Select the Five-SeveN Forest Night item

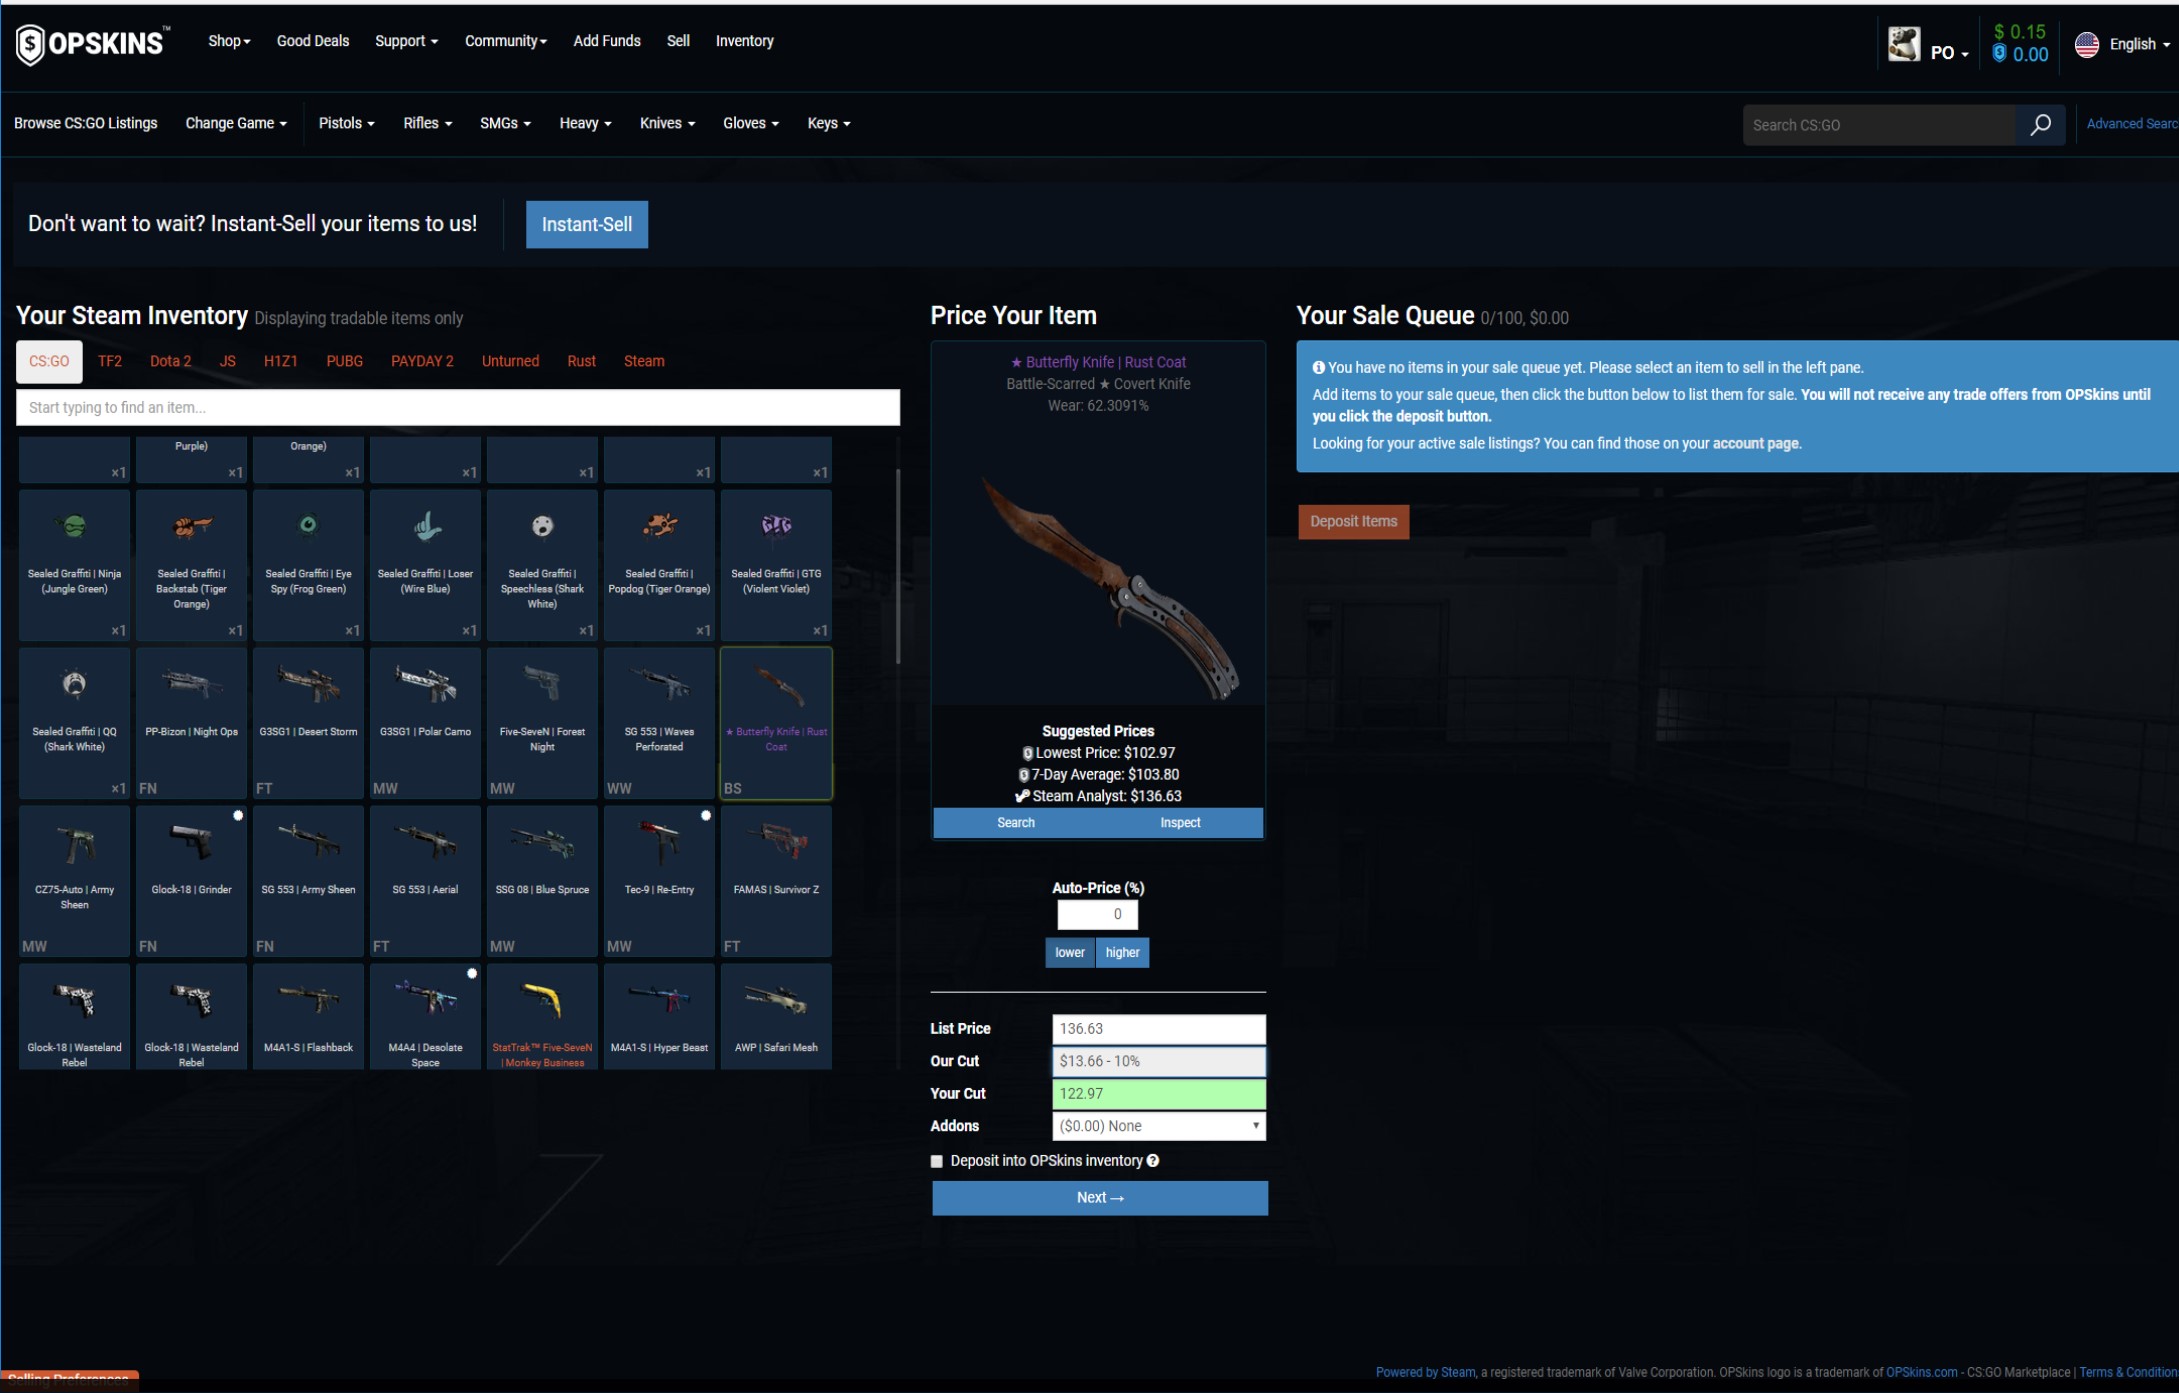pos(542,723)
